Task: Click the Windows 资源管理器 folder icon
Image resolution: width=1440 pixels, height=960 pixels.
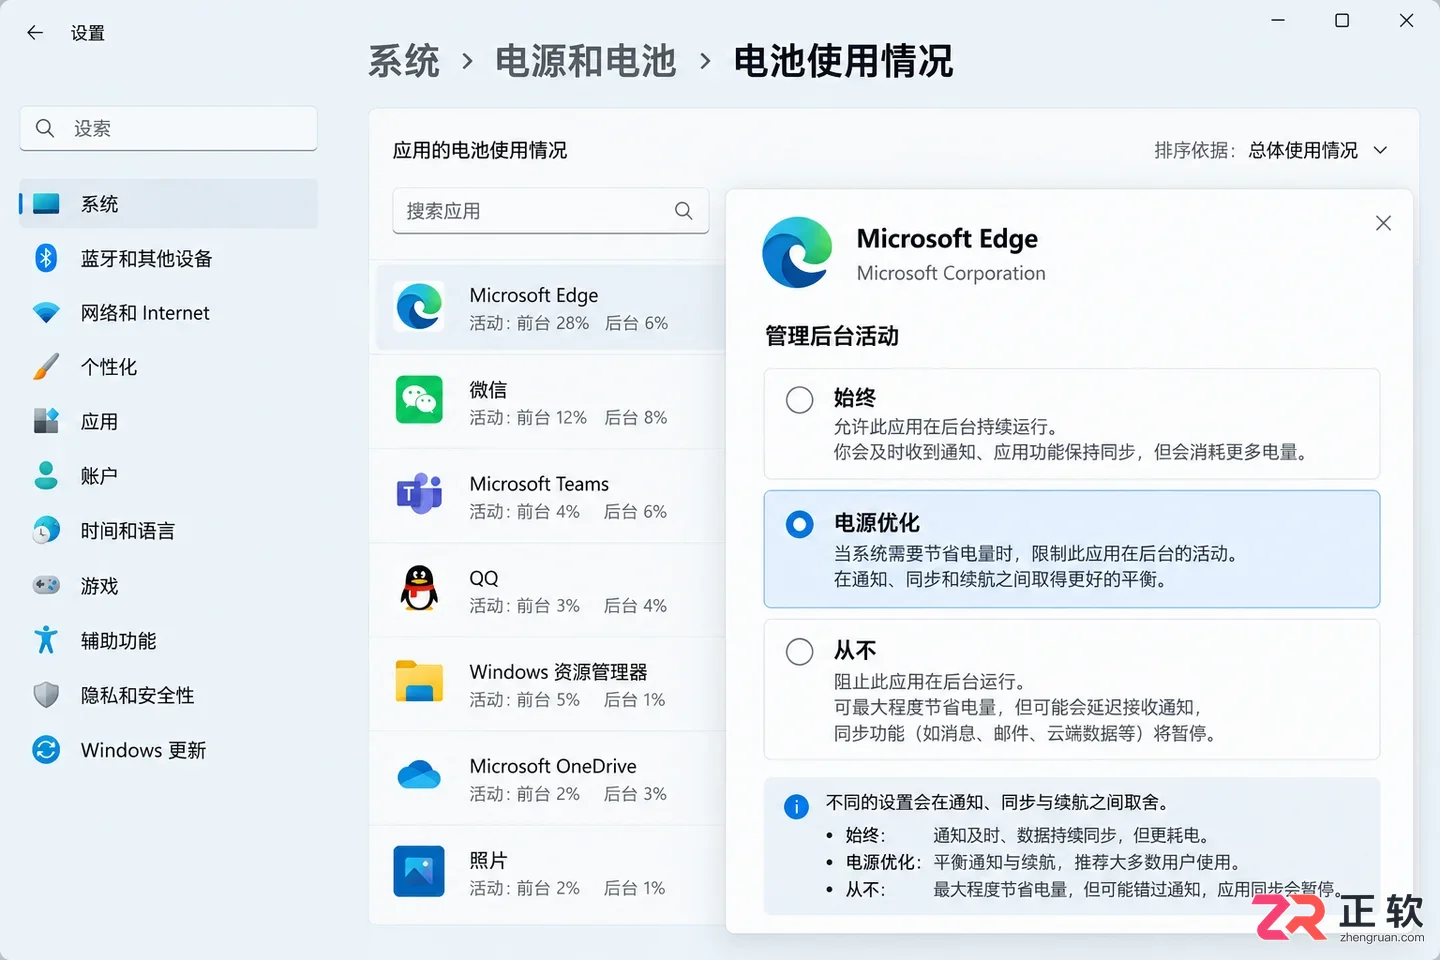Action: pyautogui.click(x=419, y=682)
